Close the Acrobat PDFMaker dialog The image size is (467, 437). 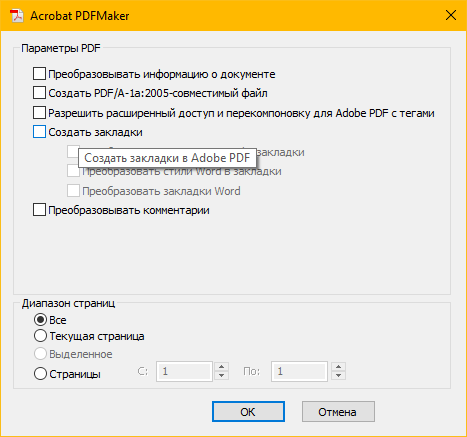point(451,15)
